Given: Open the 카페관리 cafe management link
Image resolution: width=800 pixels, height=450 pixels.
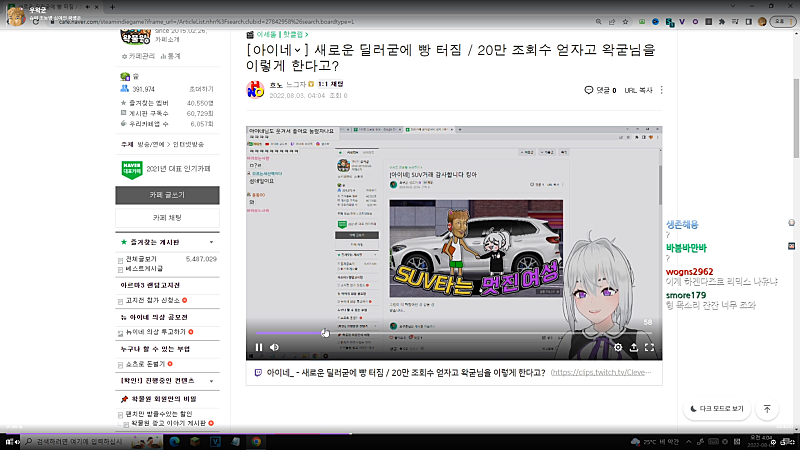Looking at the screenshot, I should pyautogui.click(x=138, y=56).
